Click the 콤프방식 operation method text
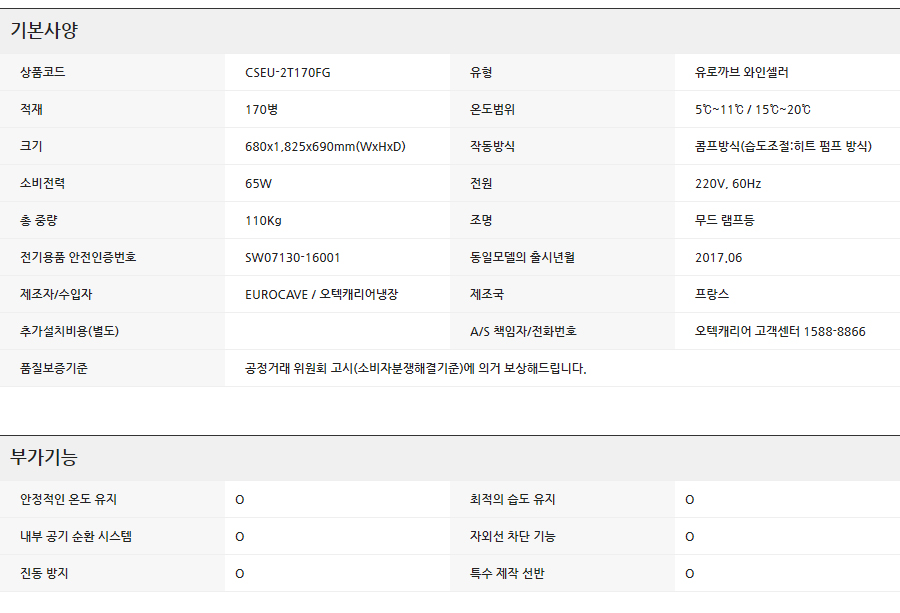The width and height of the screenshot is (900, 613). coord(783,147)
